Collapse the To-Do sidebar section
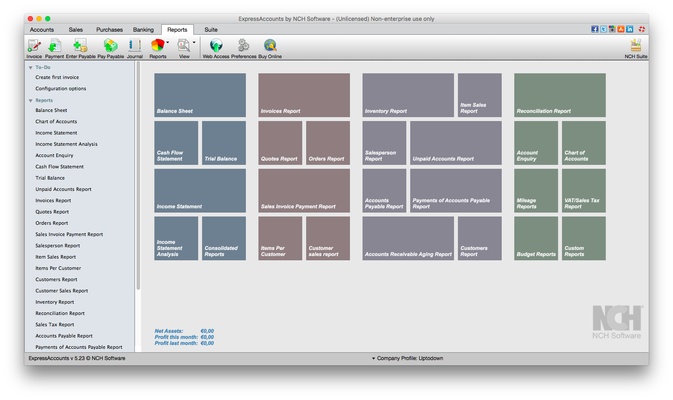This screenshot has width=673, height=400. [x=30, y=66]
